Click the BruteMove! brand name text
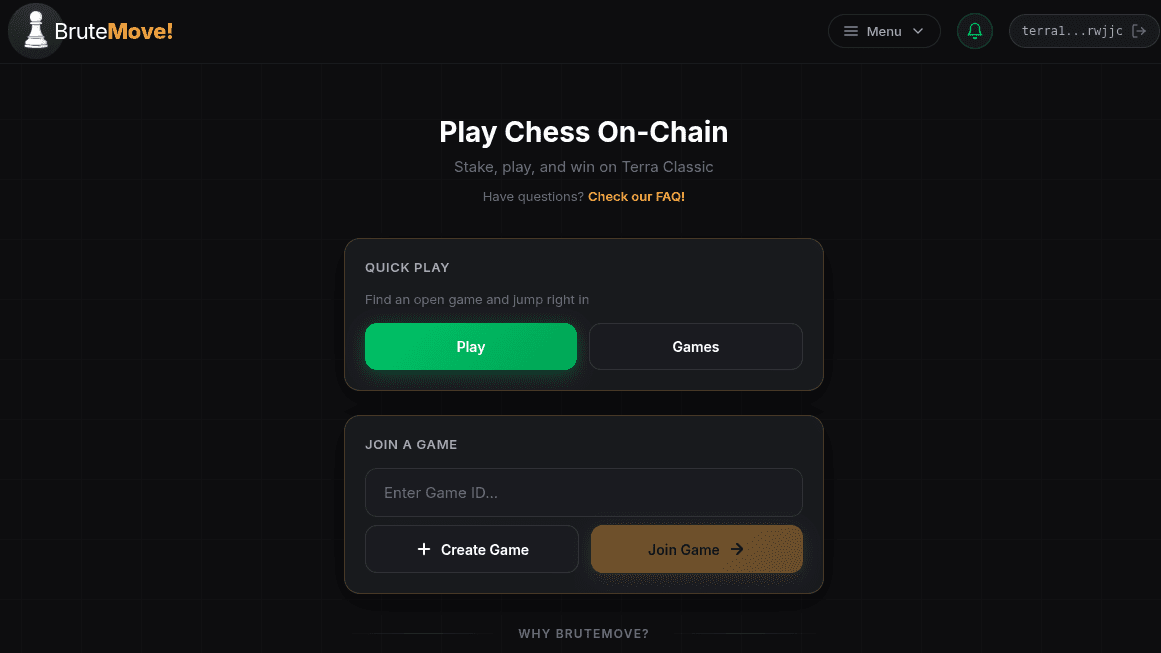Viewport: 1161px width, 653px height. (114, 31)
